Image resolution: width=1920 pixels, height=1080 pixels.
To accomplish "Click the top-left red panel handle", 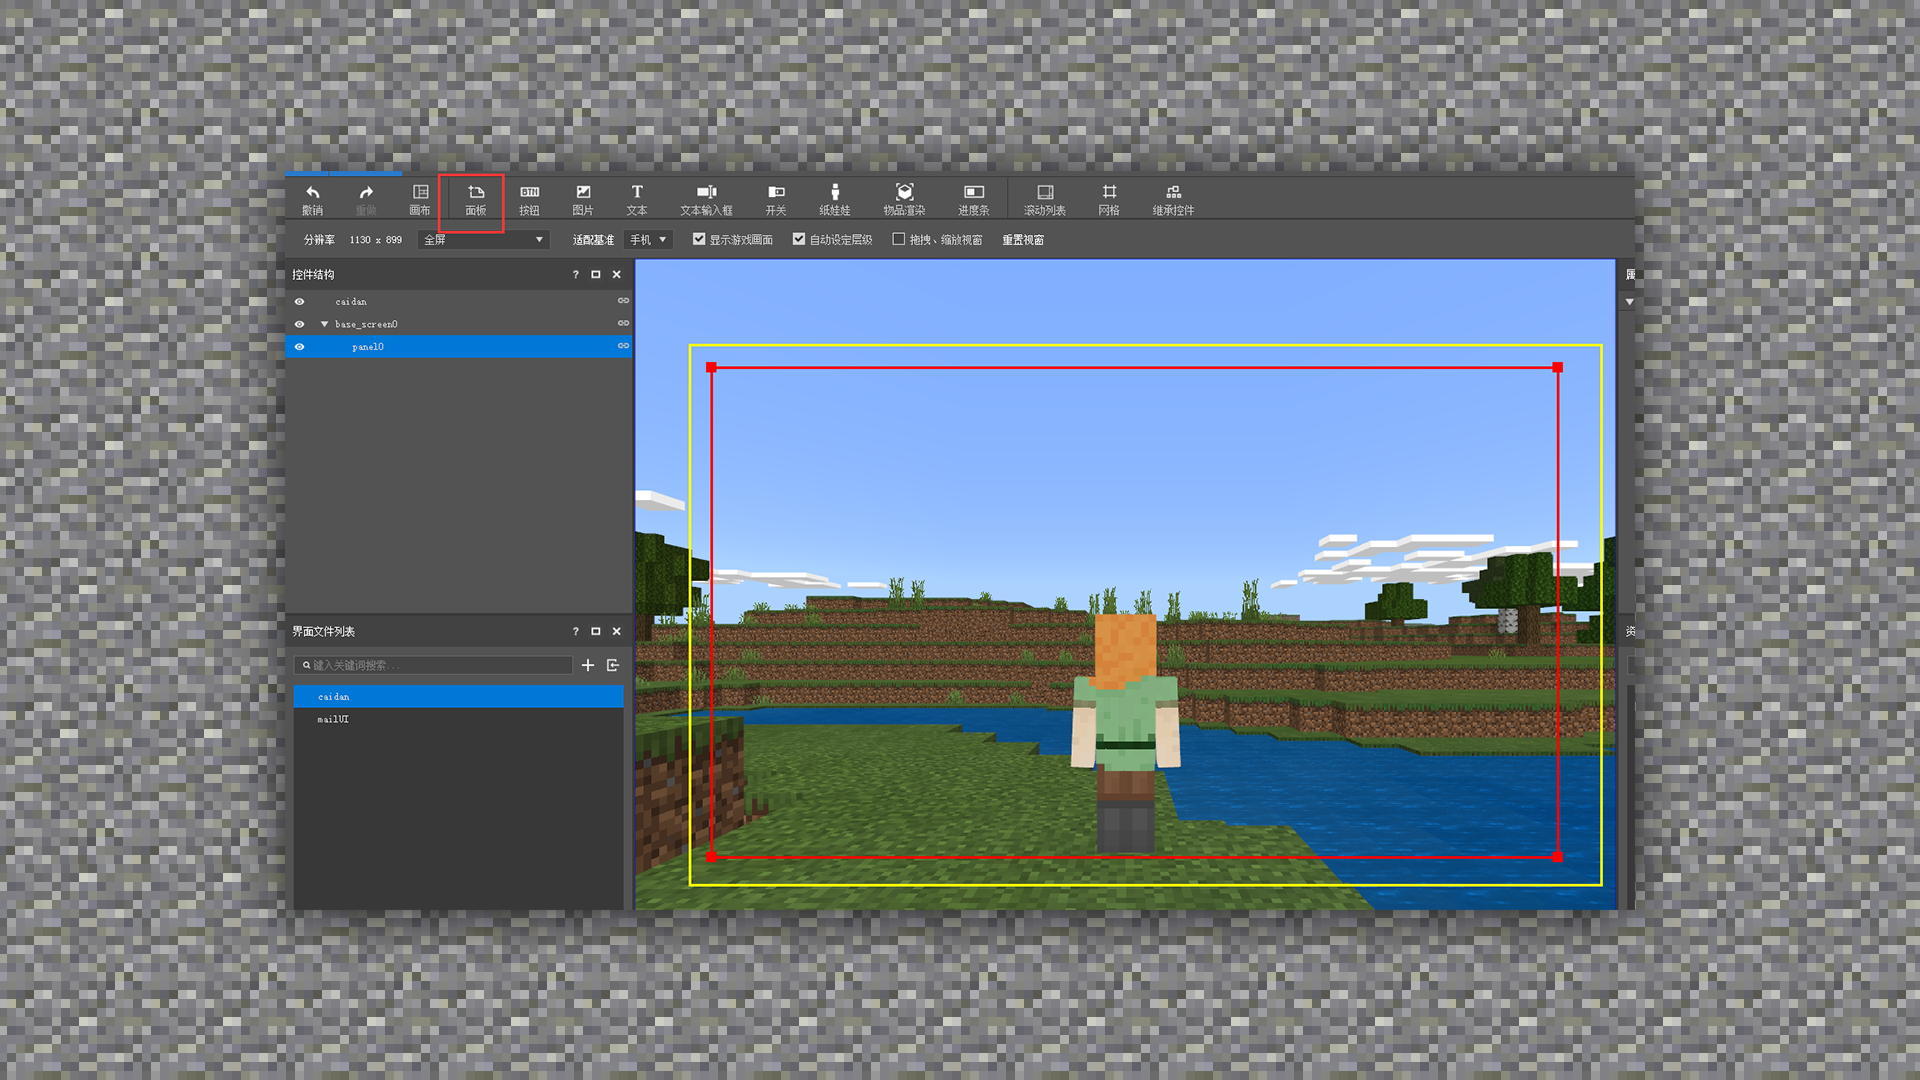I will 712,368.
